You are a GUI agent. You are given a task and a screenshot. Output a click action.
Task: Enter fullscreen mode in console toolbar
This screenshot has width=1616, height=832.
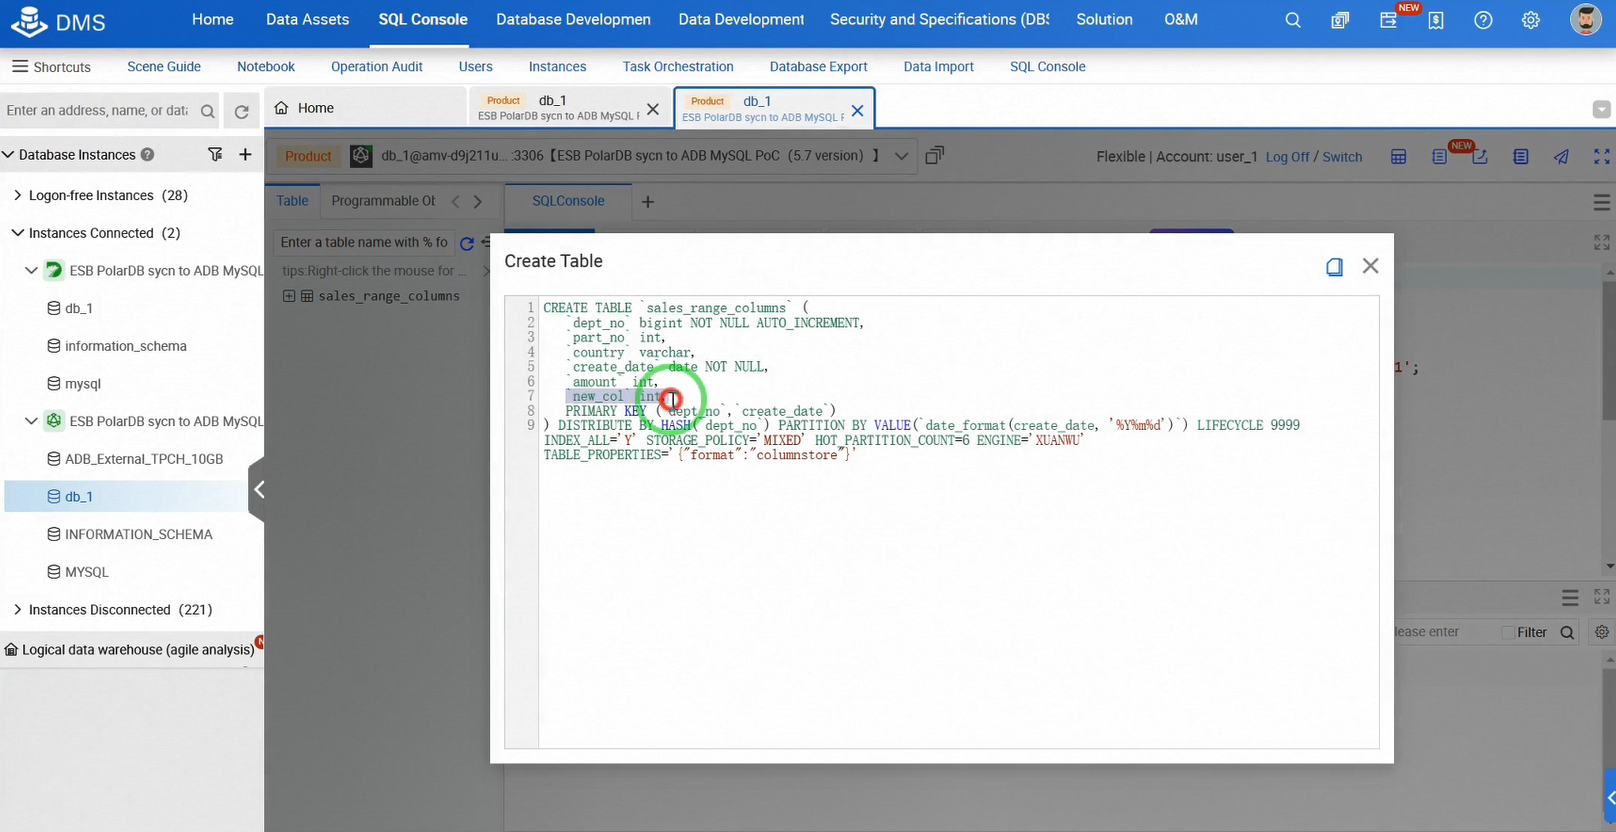[1602, 157]
